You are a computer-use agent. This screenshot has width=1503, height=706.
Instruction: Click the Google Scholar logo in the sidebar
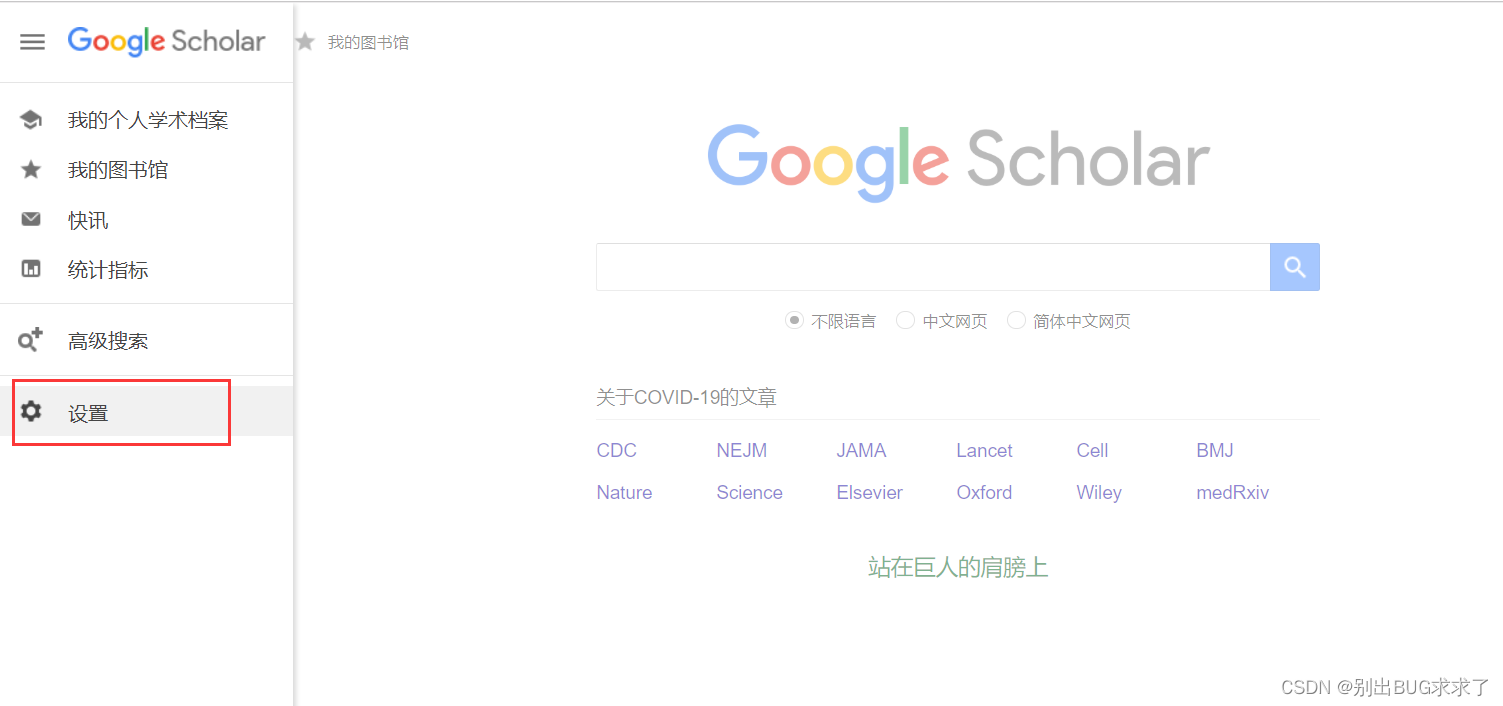click(x=166, y=41)
